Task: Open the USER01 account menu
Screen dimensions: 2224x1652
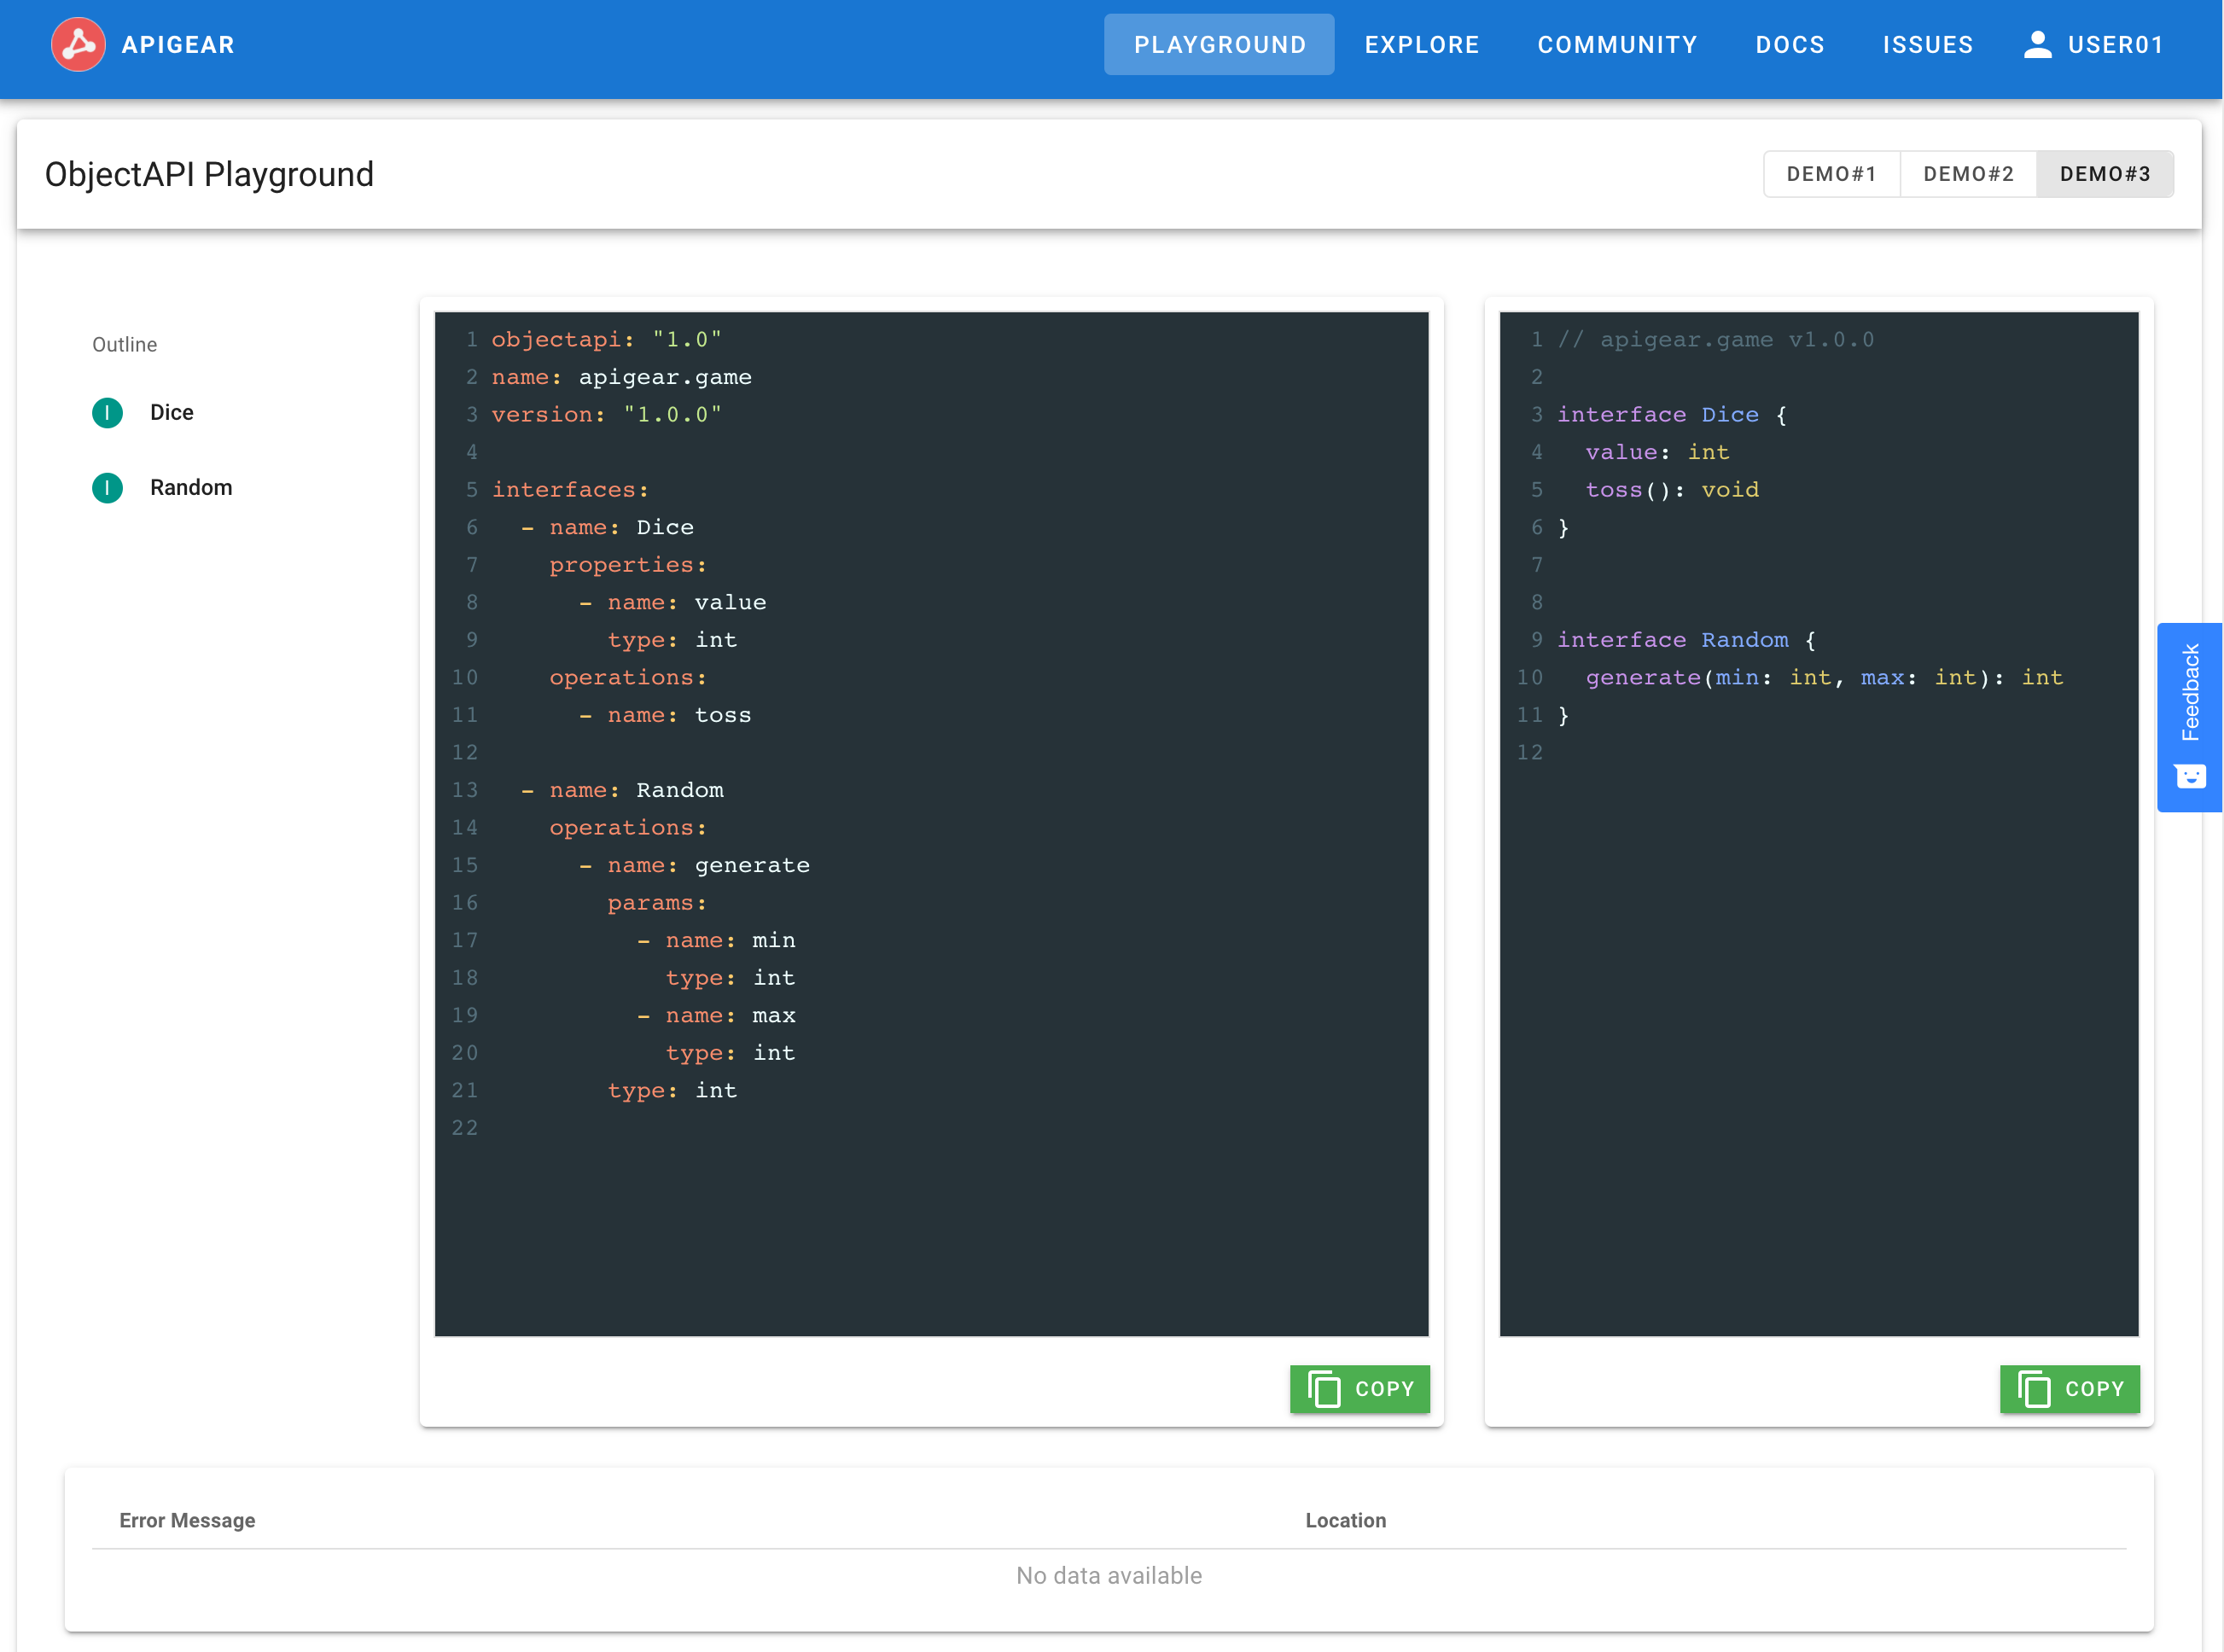Action: coord(2093,45)
